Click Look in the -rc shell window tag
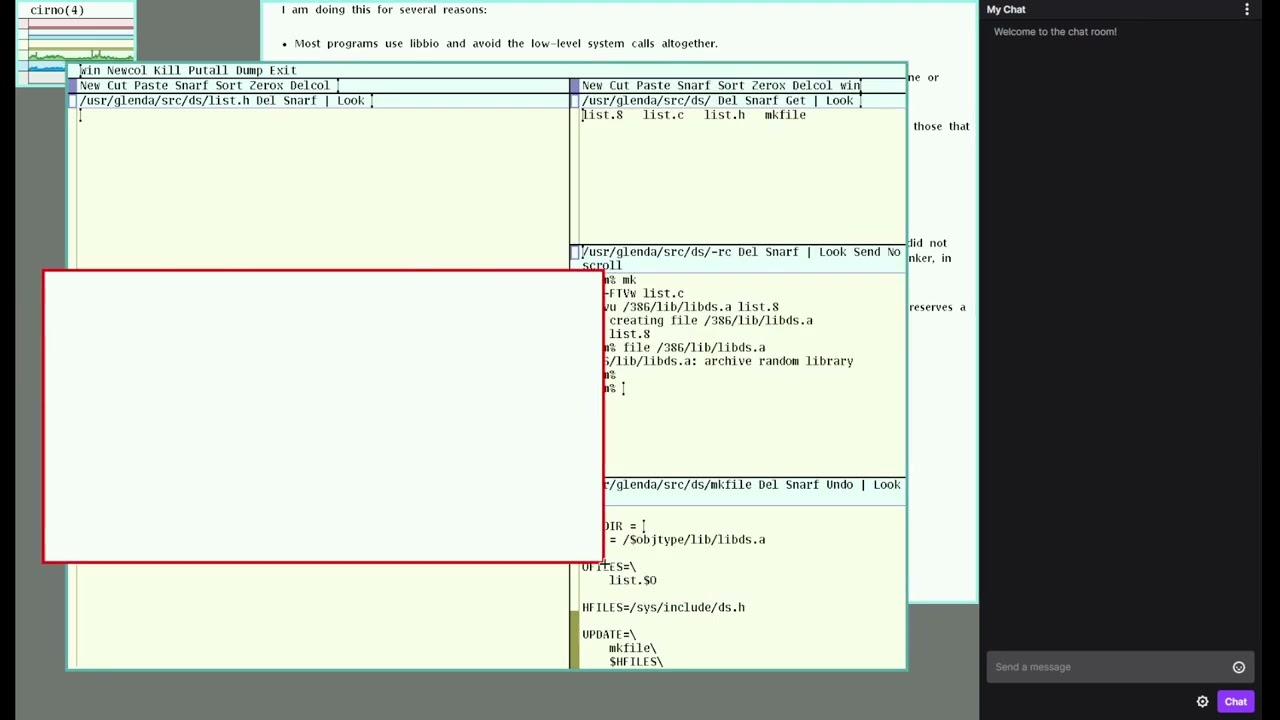Image resolution: width=1280 pixels, height=720 pixels. (833, 252)
